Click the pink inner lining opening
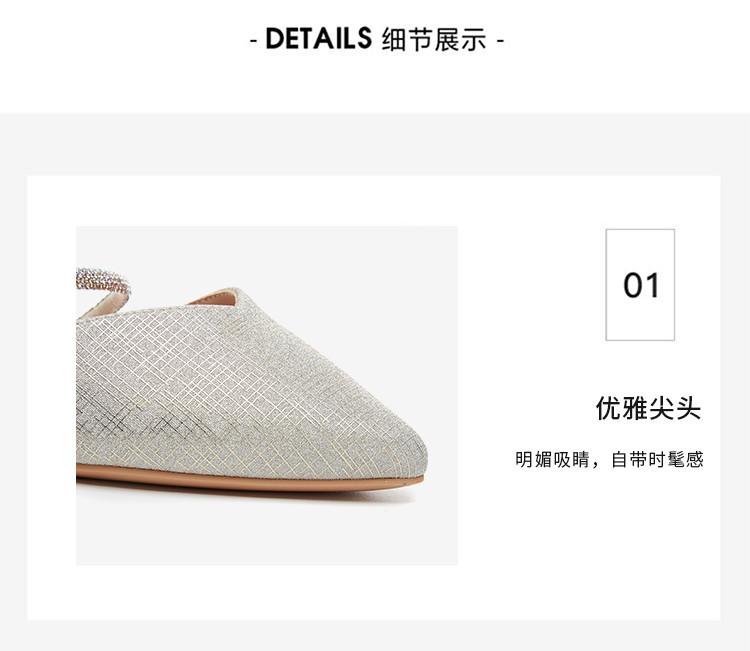This screenshot has height=651, width=750. pos(212,298)
